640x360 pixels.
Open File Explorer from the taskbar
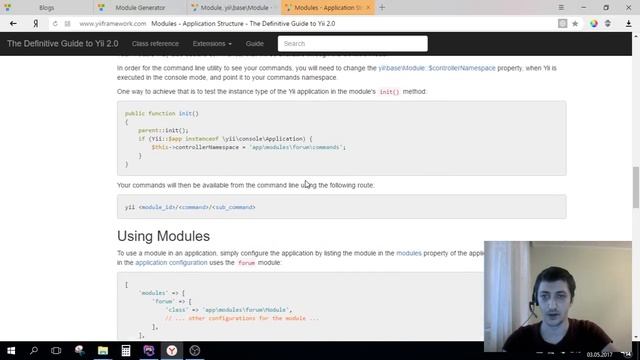[x=102, y=351]
